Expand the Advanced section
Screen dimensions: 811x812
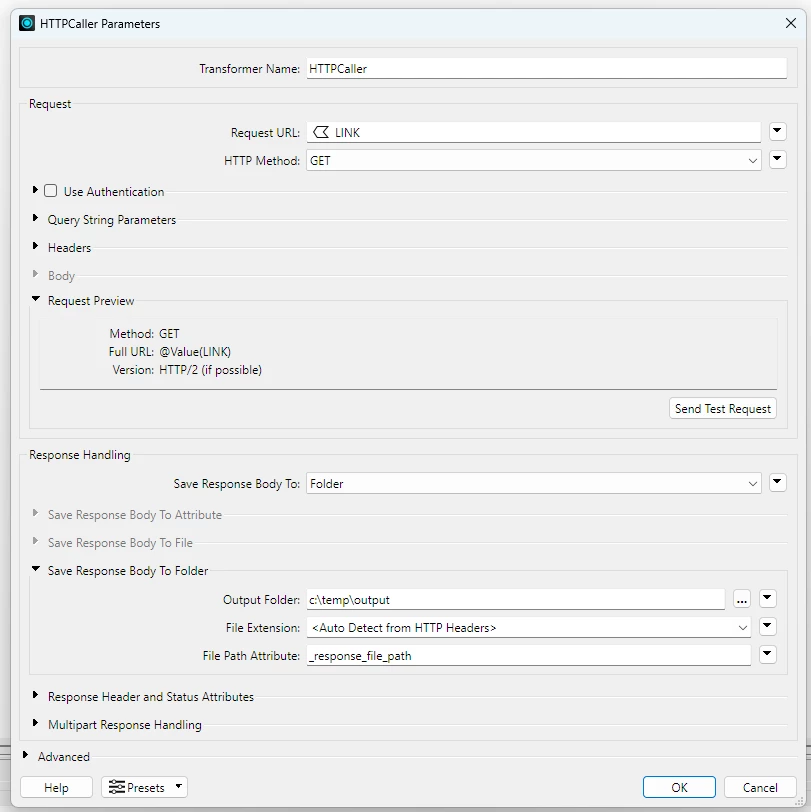click(25, 755)
